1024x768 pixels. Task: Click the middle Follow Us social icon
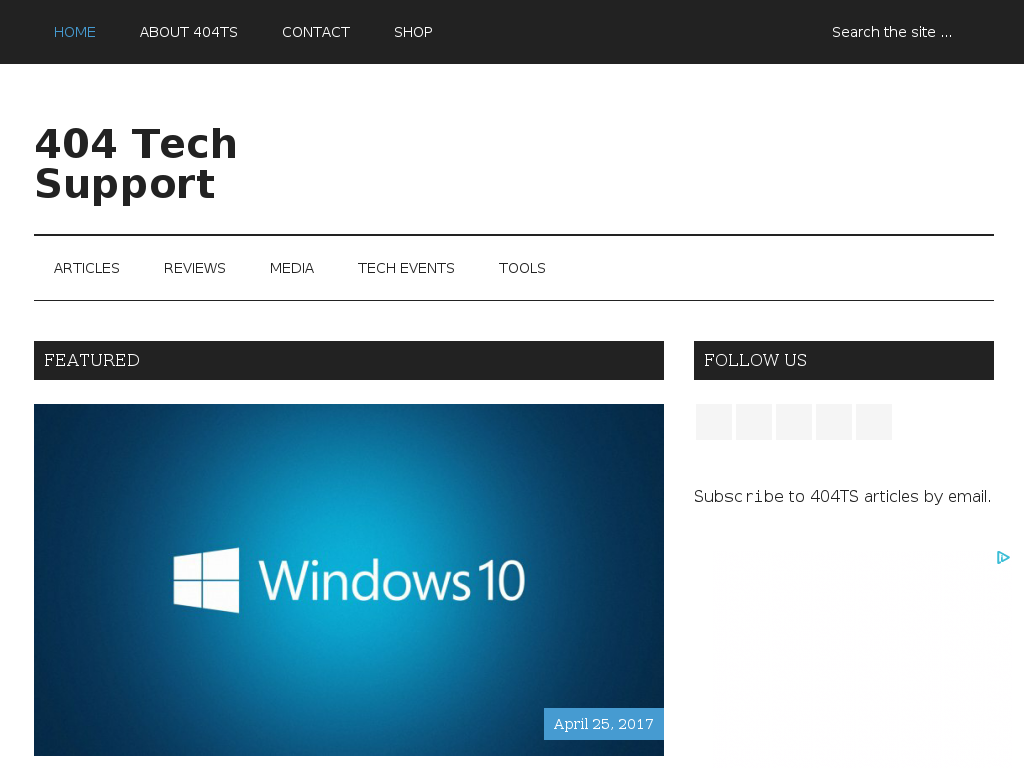pyautogui.click(x=793, y=422)
